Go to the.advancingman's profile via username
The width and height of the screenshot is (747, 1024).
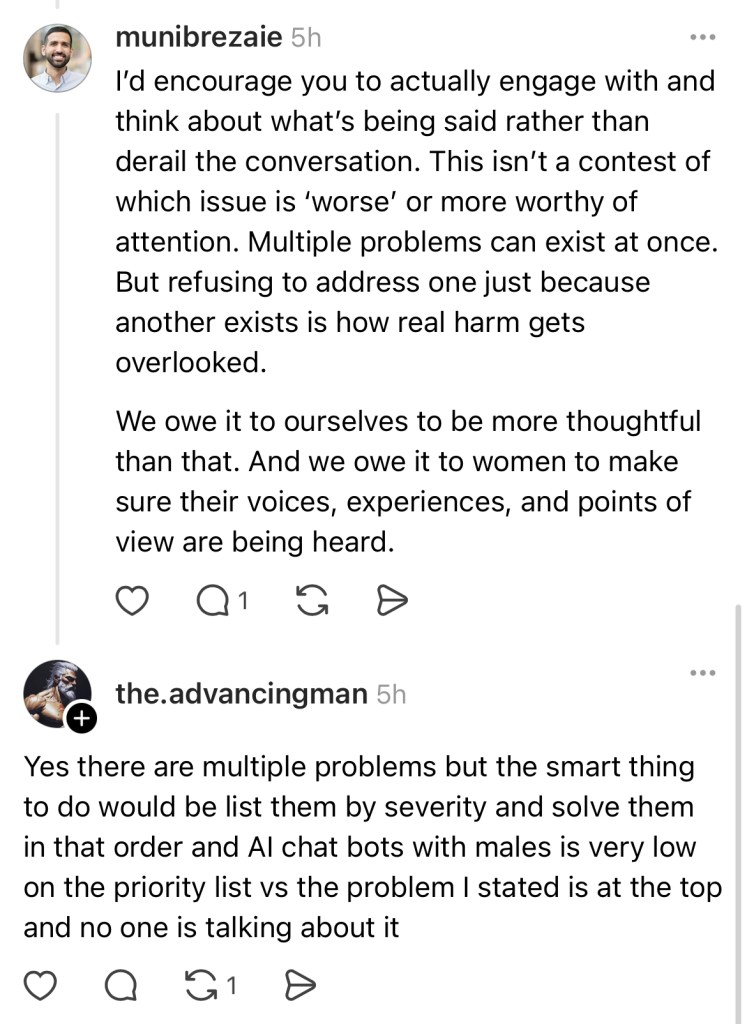pos(241,693)
